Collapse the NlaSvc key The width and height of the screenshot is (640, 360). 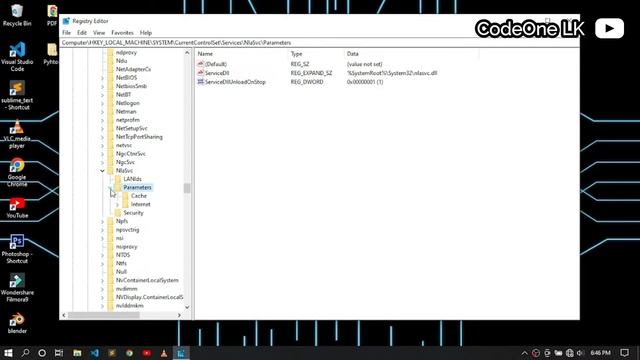pyautogui.click(x=102, y=171)
